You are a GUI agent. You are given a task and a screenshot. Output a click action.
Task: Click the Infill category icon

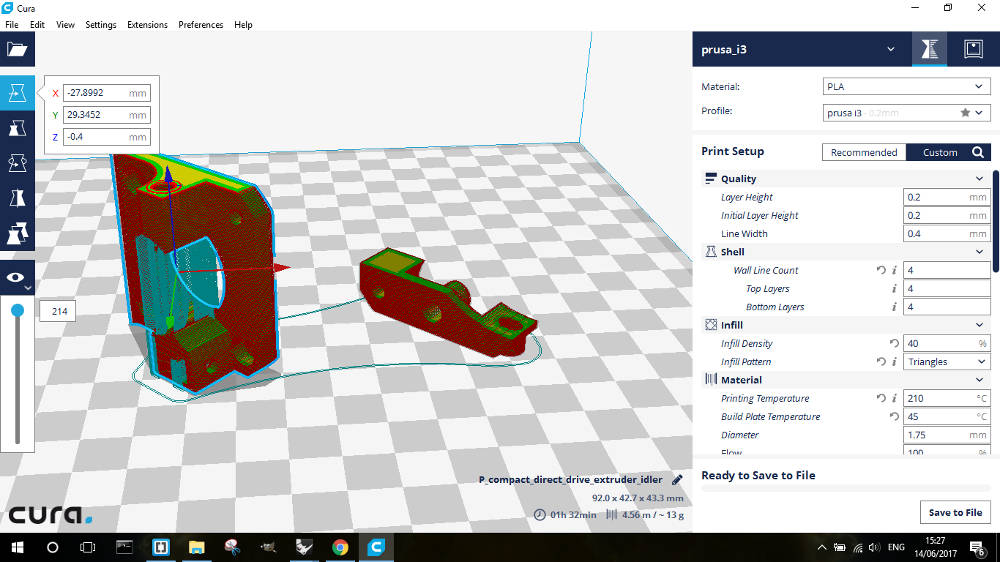(710, 325)
